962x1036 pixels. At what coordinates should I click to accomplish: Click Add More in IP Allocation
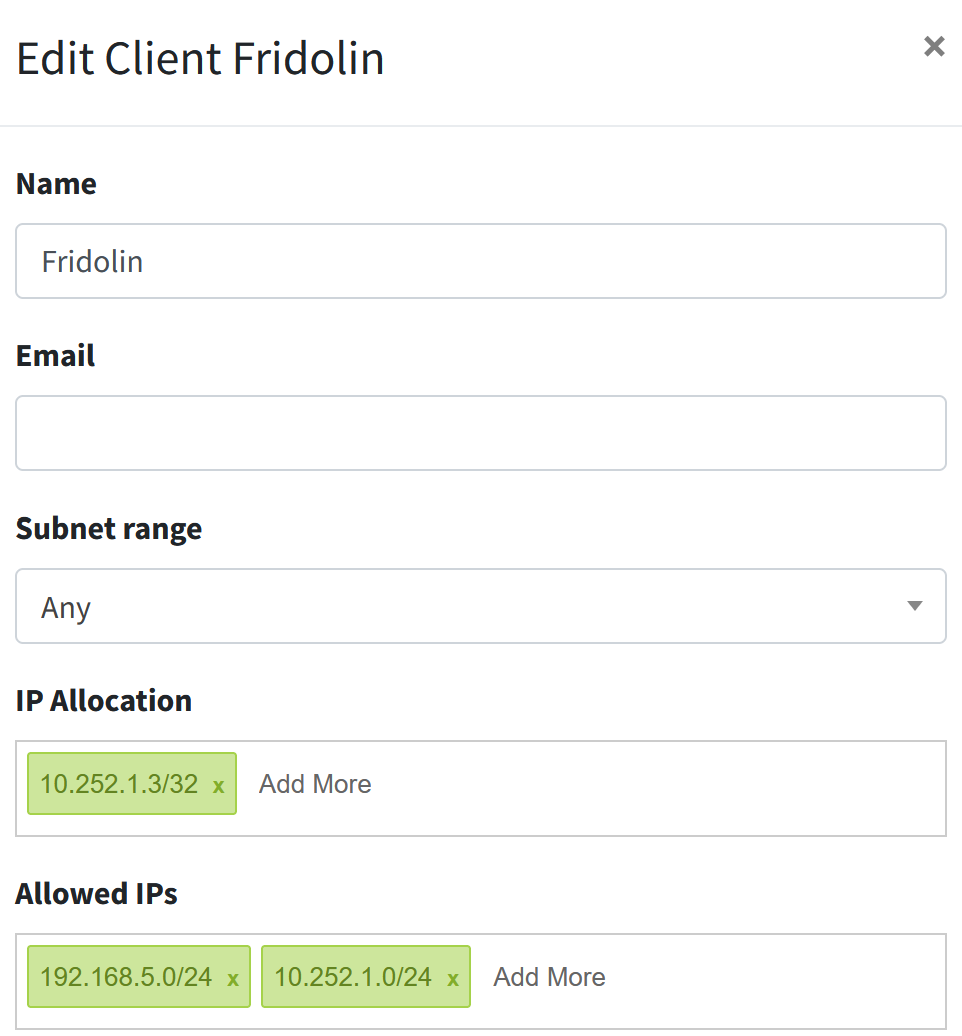(315, 784)
